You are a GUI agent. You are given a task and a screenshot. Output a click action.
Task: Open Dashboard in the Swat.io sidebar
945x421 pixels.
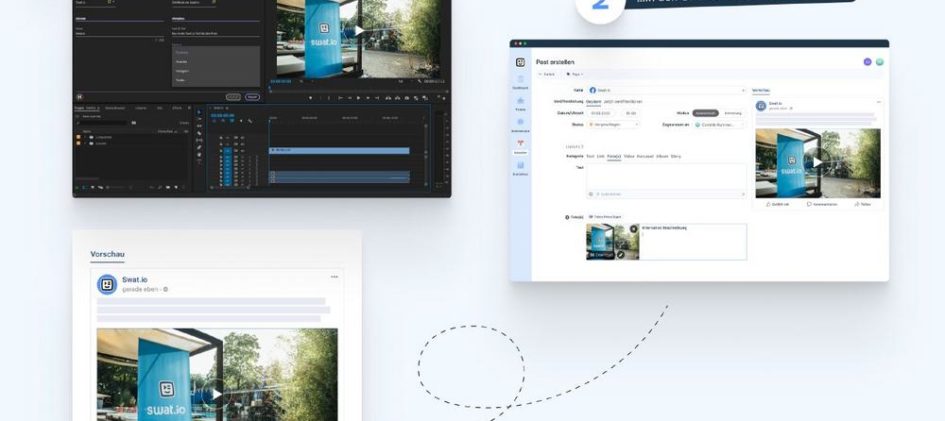click(x=521, y=83)
